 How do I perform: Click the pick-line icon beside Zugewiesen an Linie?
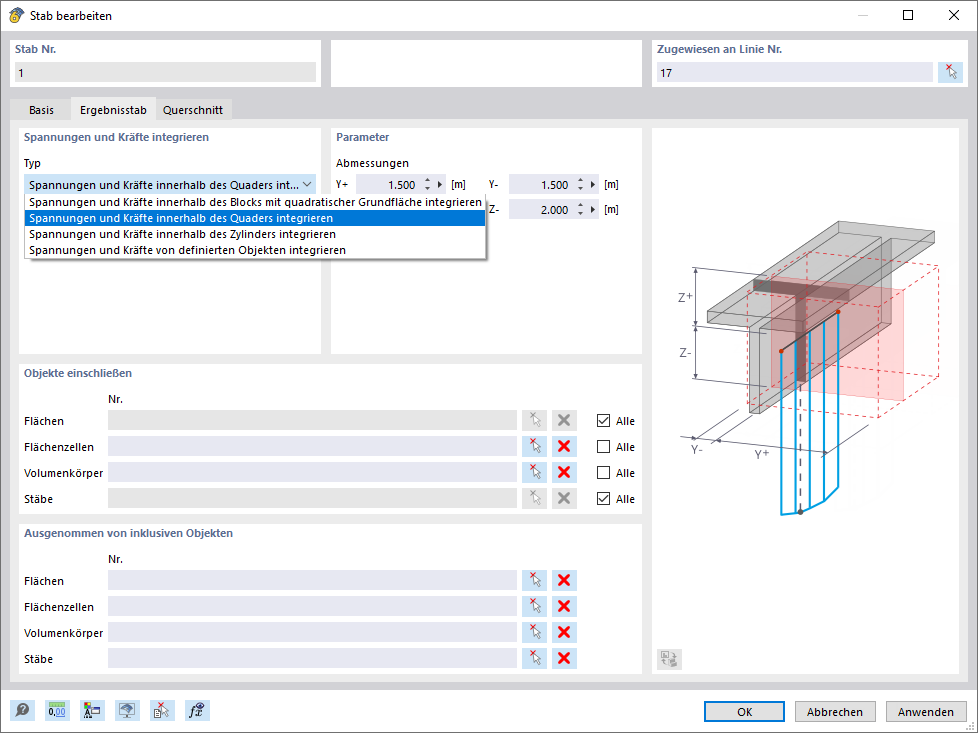tap(951, 72)
